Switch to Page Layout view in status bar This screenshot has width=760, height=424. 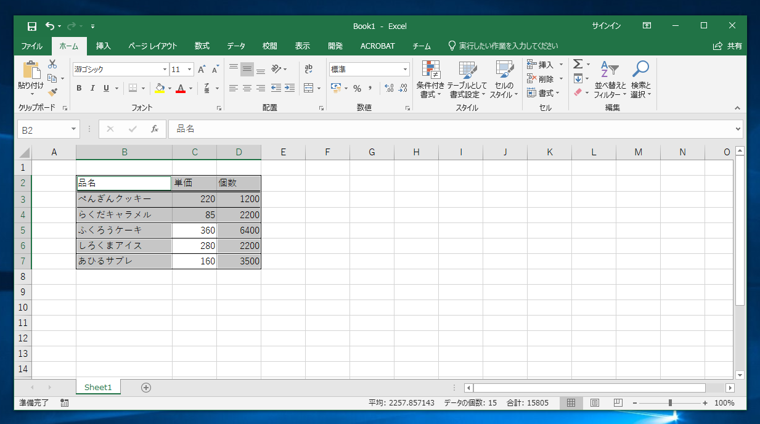pos(595,403)
